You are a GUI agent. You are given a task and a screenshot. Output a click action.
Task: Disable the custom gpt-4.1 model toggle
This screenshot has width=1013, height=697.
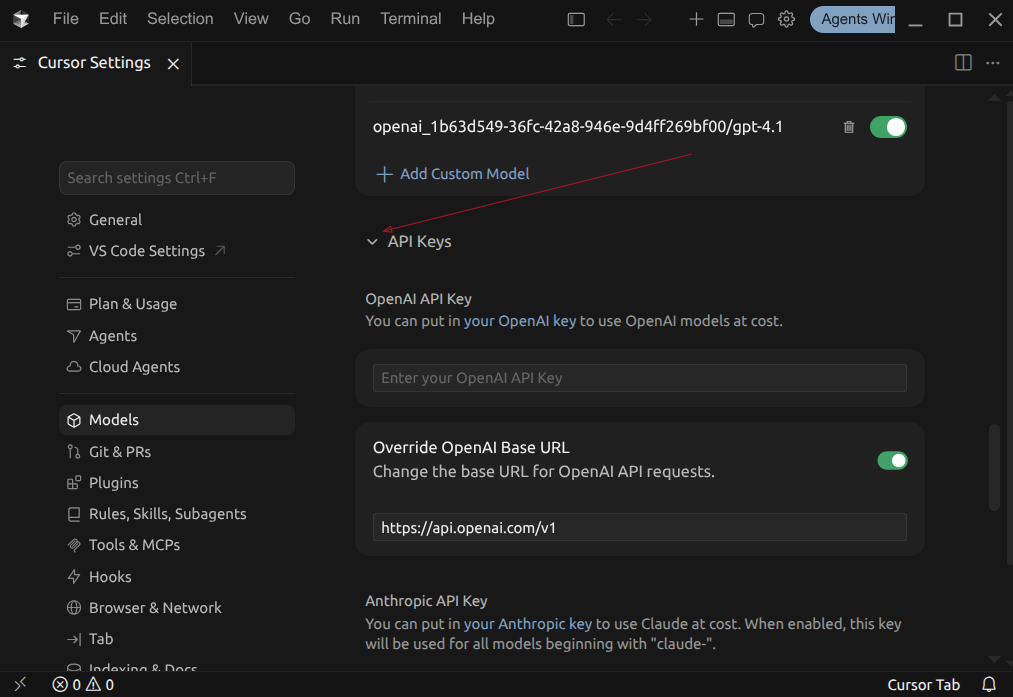[x=888, y=127]
